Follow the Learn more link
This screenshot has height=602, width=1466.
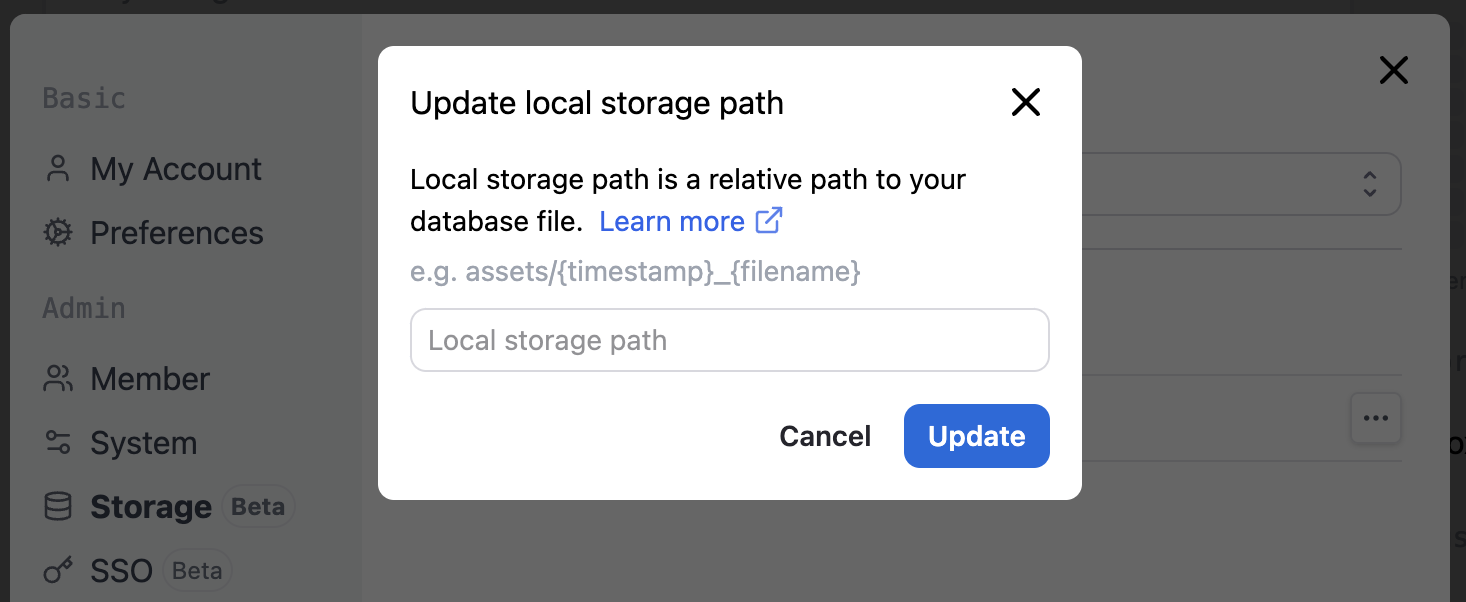[x=672, y=221]
